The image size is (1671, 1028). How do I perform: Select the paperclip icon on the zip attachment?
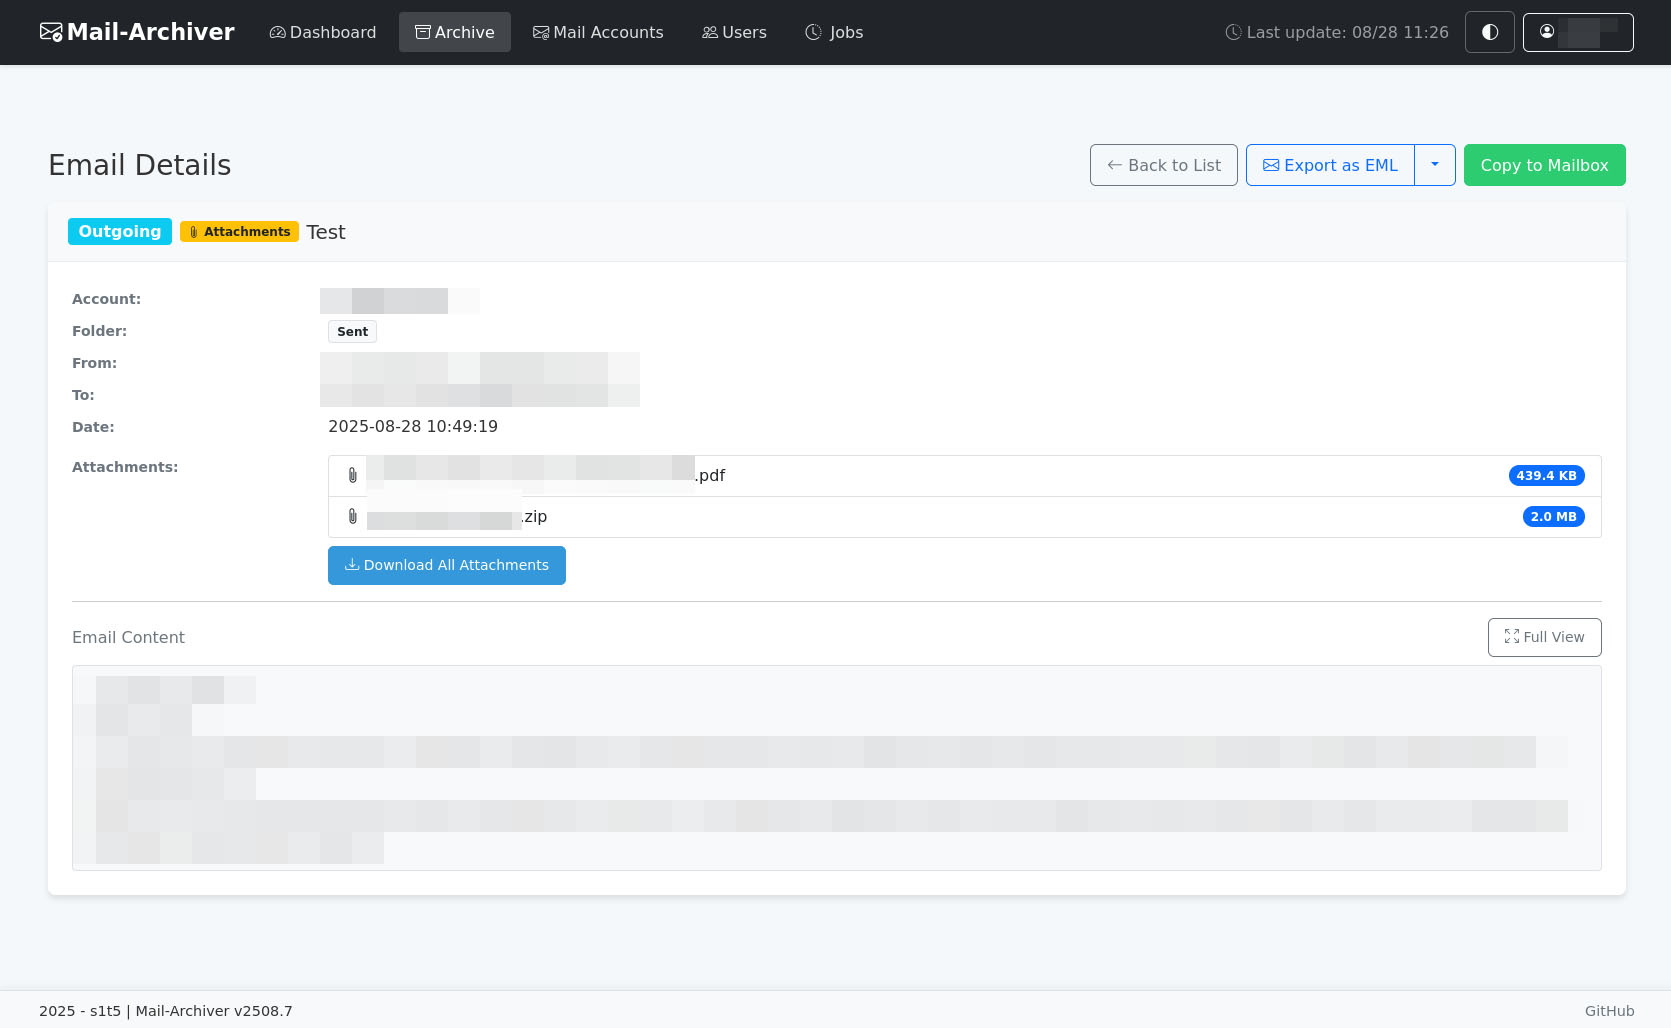352,516
